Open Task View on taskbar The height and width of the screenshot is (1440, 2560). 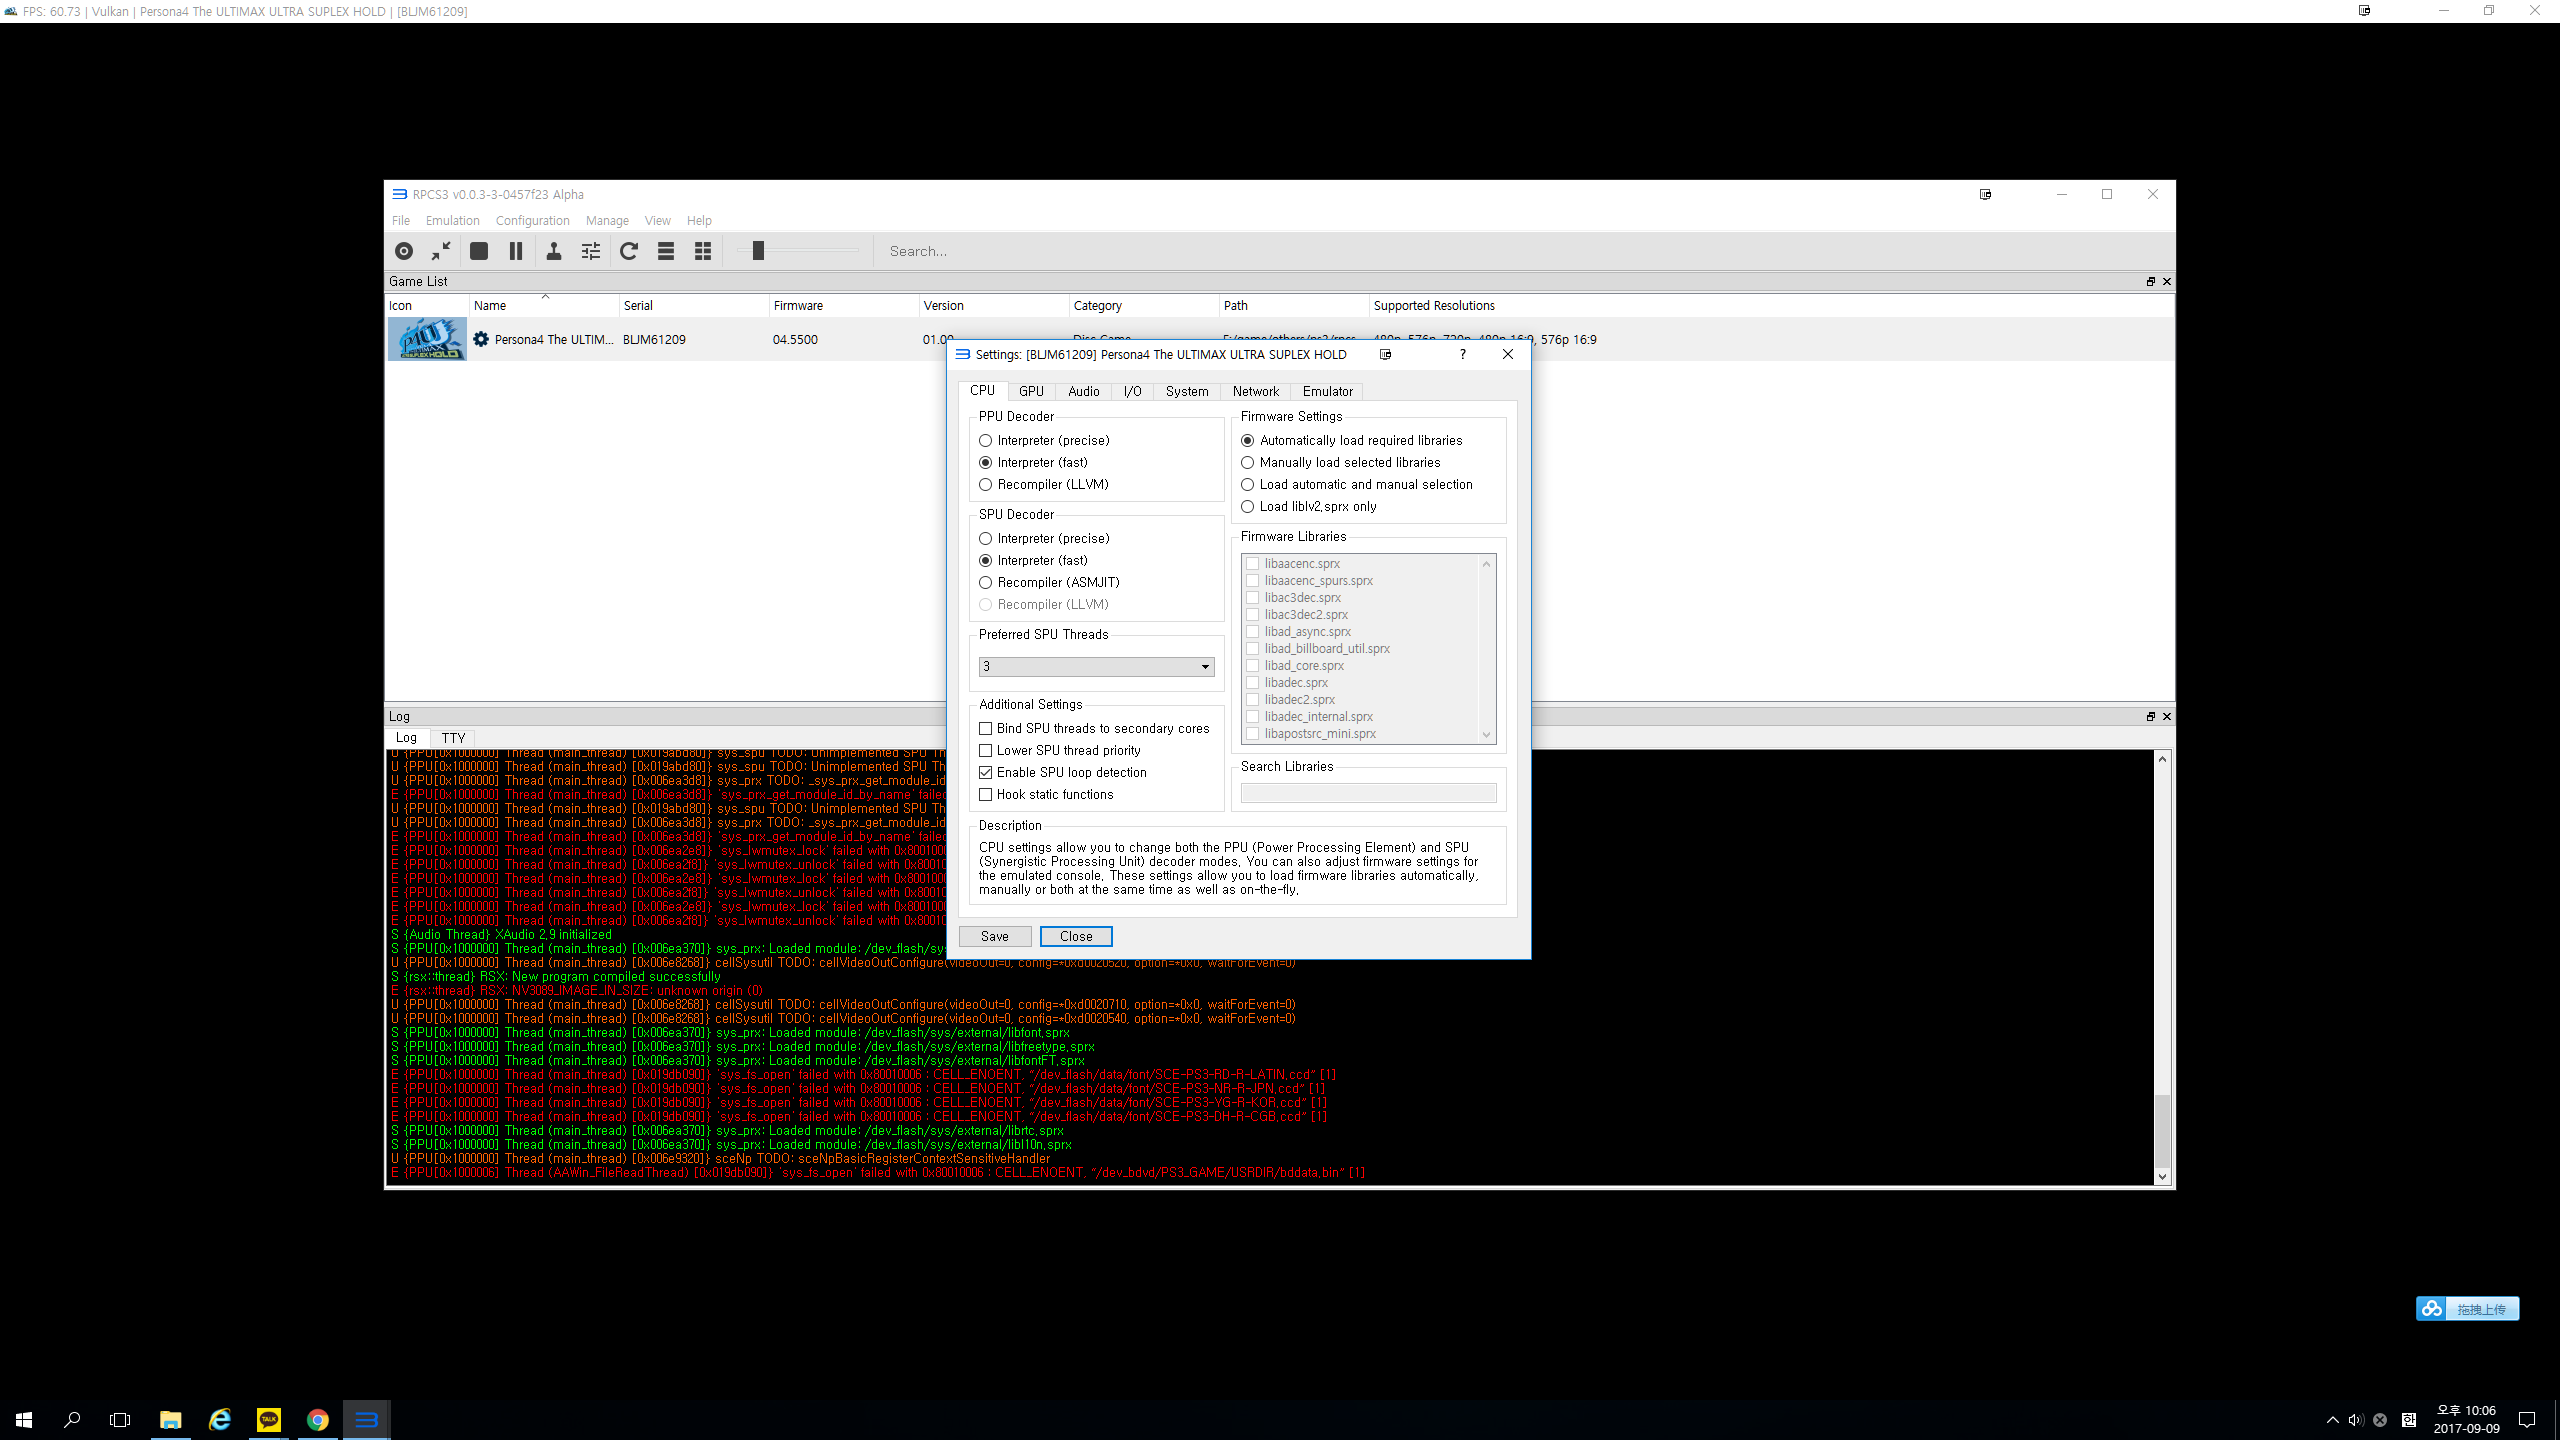tap(120, 1420)
